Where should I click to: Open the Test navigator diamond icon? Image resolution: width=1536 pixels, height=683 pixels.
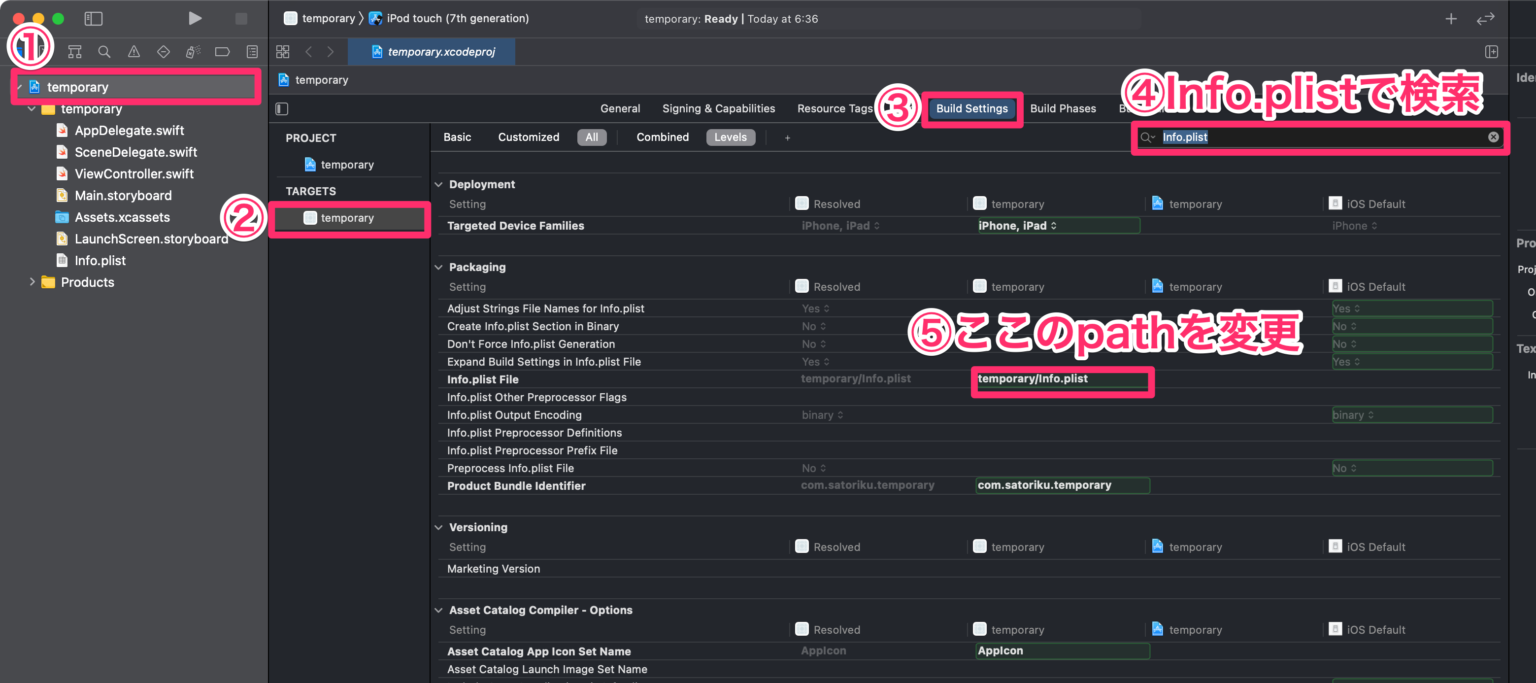163,51
